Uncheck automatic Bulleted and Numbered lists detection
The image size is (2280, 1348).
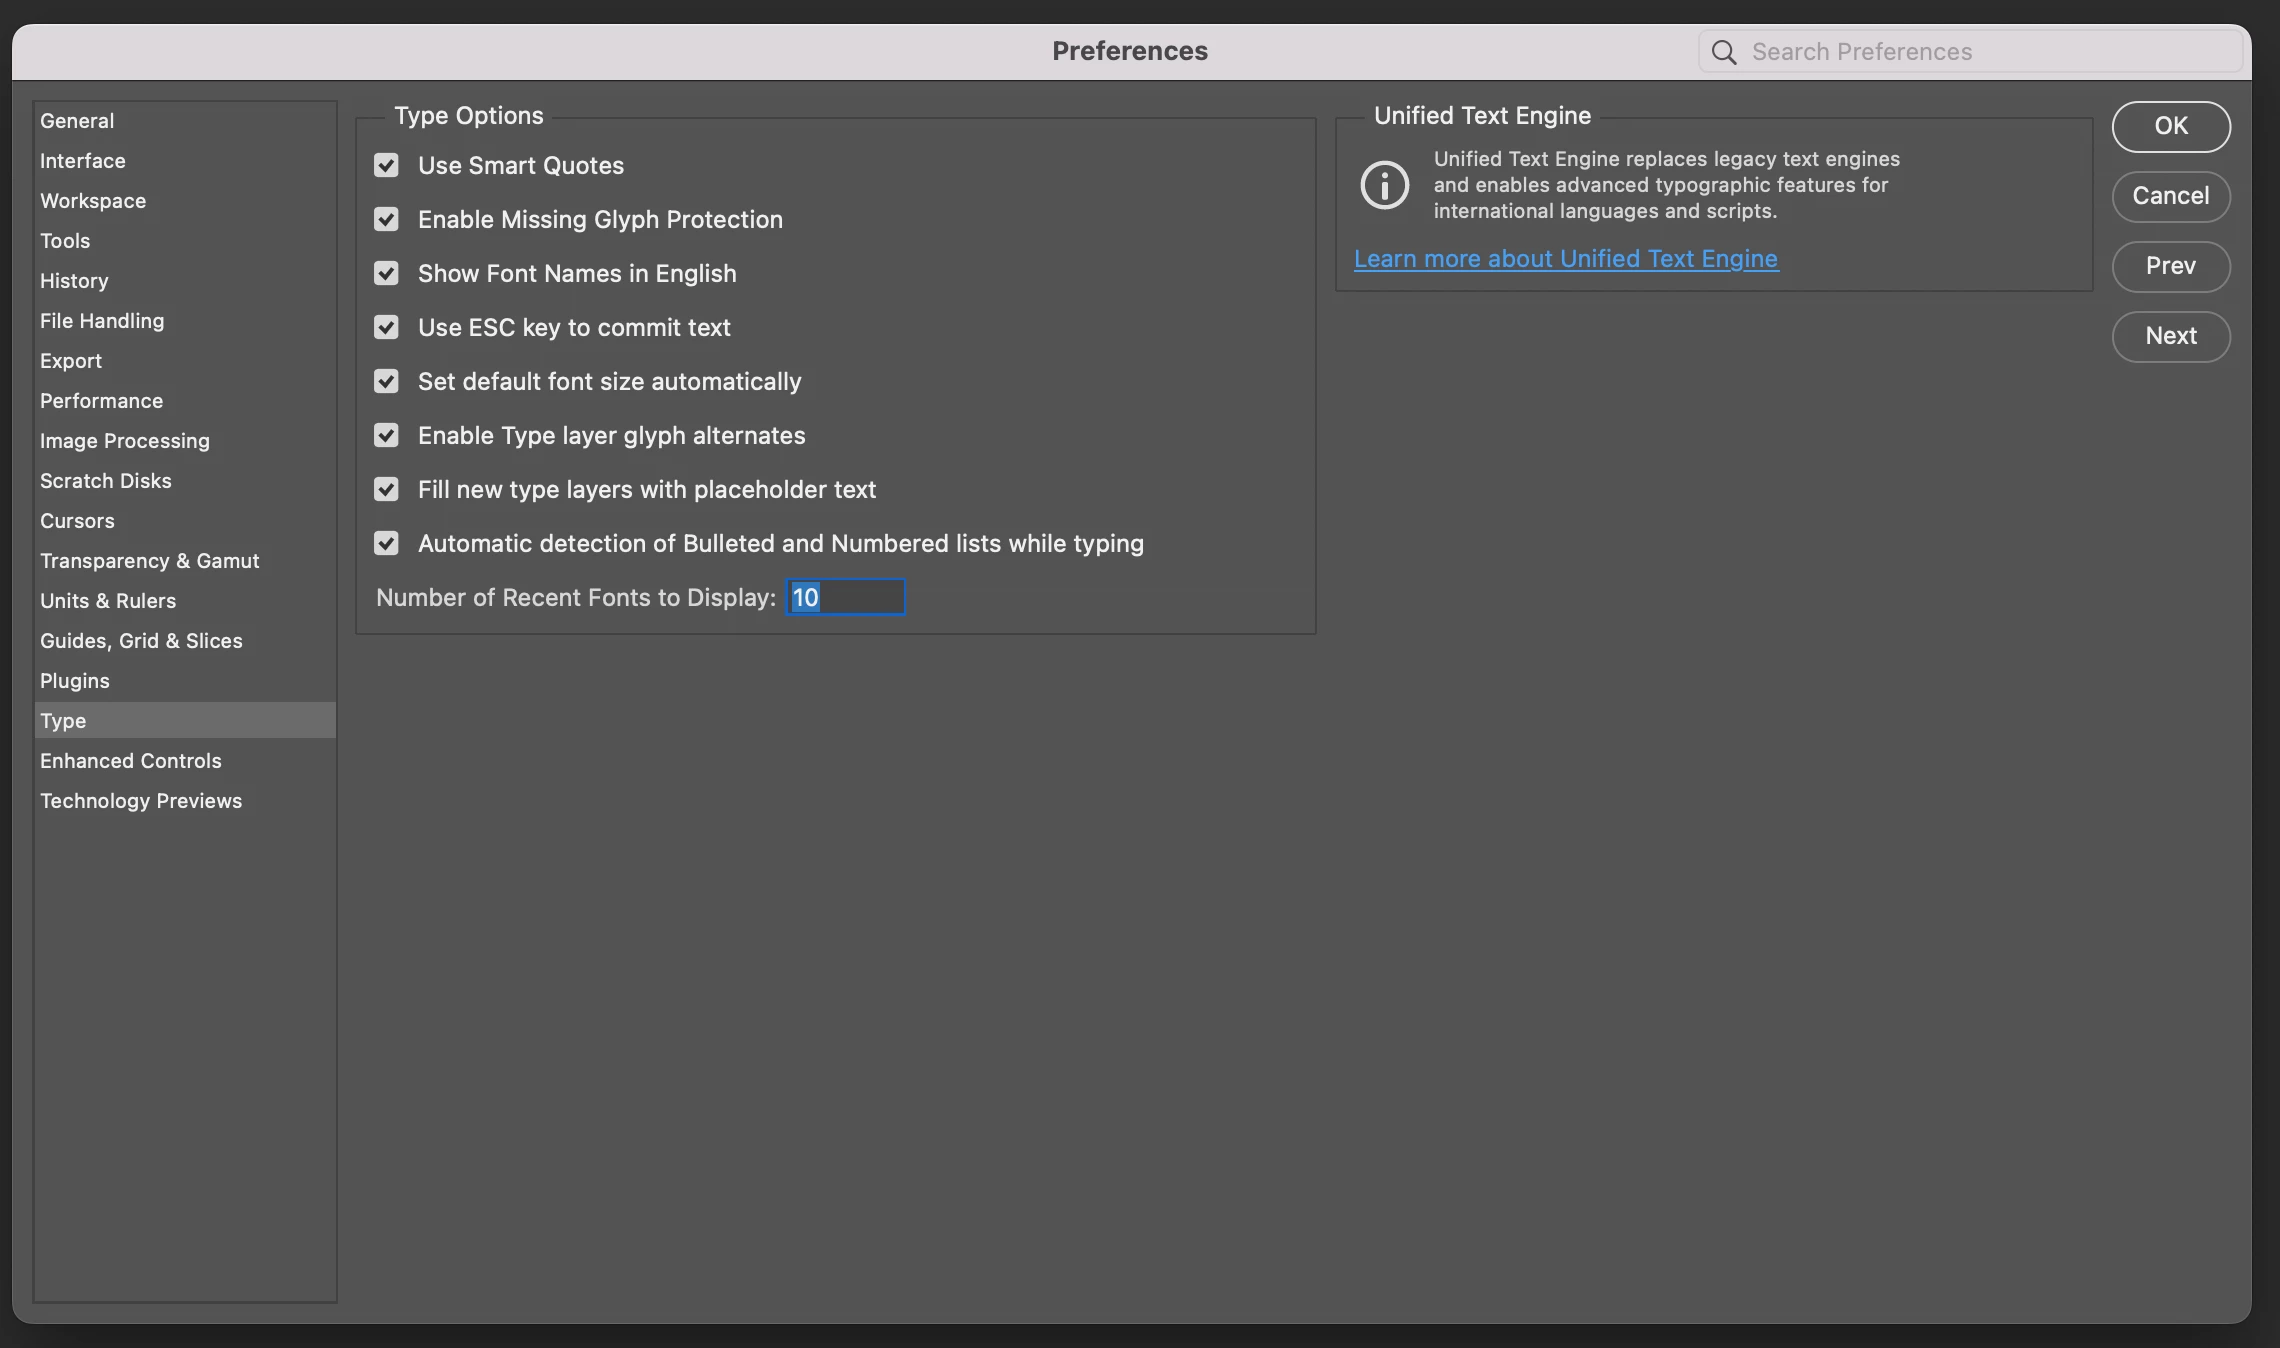pos(386,543)
